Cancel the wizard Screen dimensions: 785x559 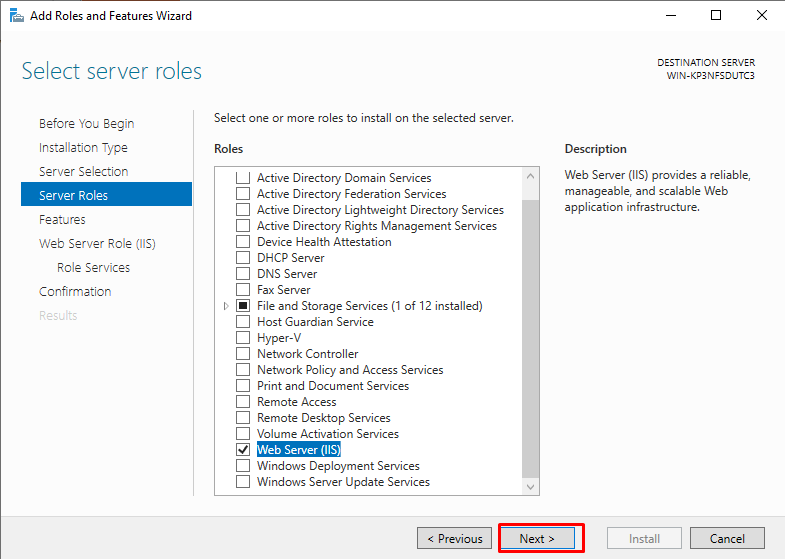click(727, 538)
